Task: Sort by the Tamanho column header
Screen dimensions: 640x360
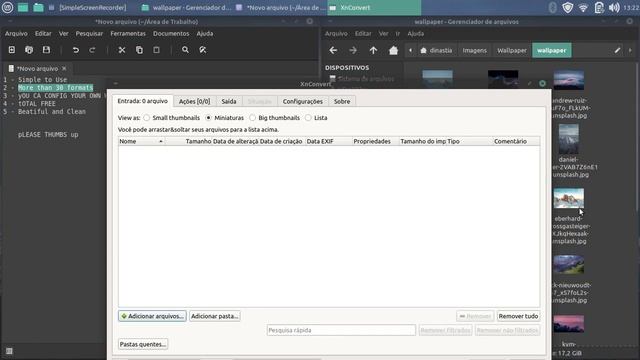Action: coord(189,141)
